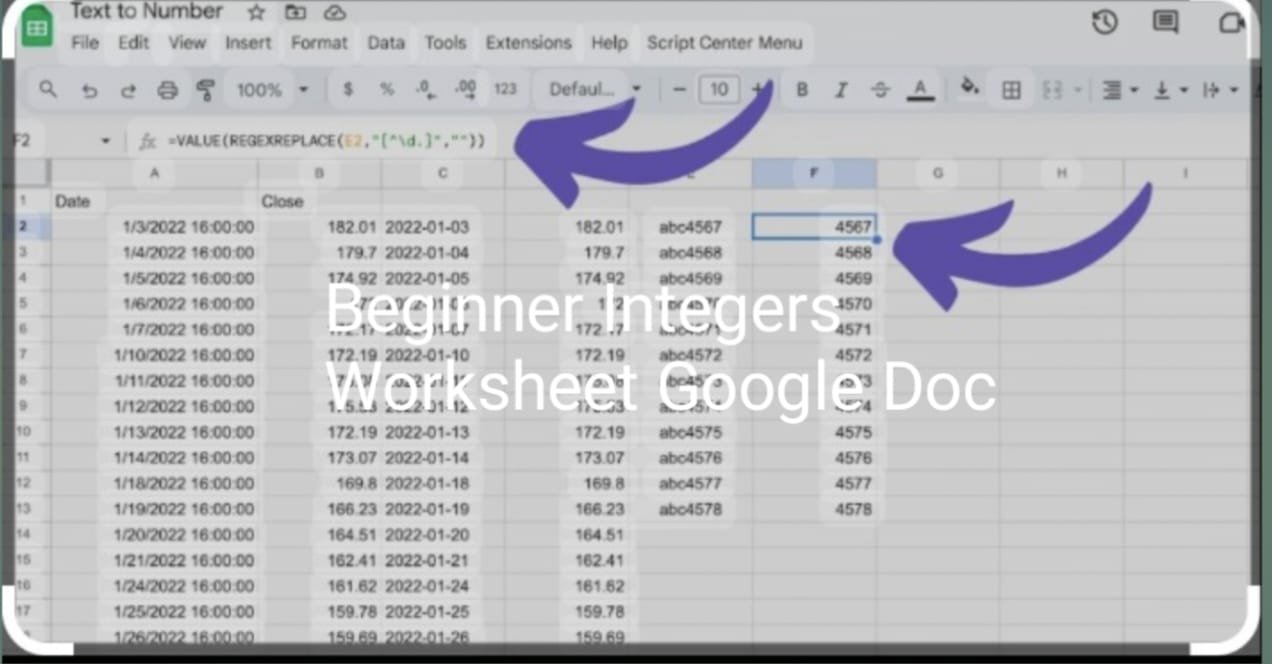Select column H header
The image size is (1272, 664).
1062,173
